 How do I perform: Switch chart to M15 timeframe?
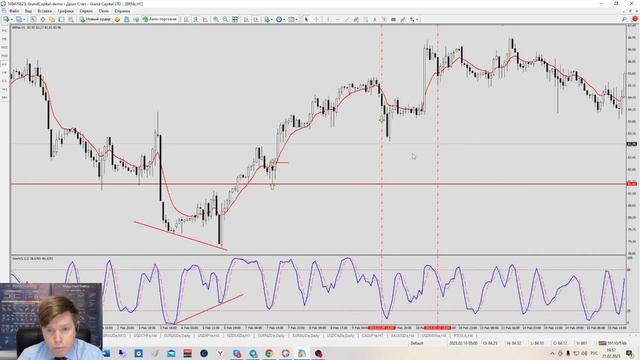pyautogui.click(x=4, y=47)
